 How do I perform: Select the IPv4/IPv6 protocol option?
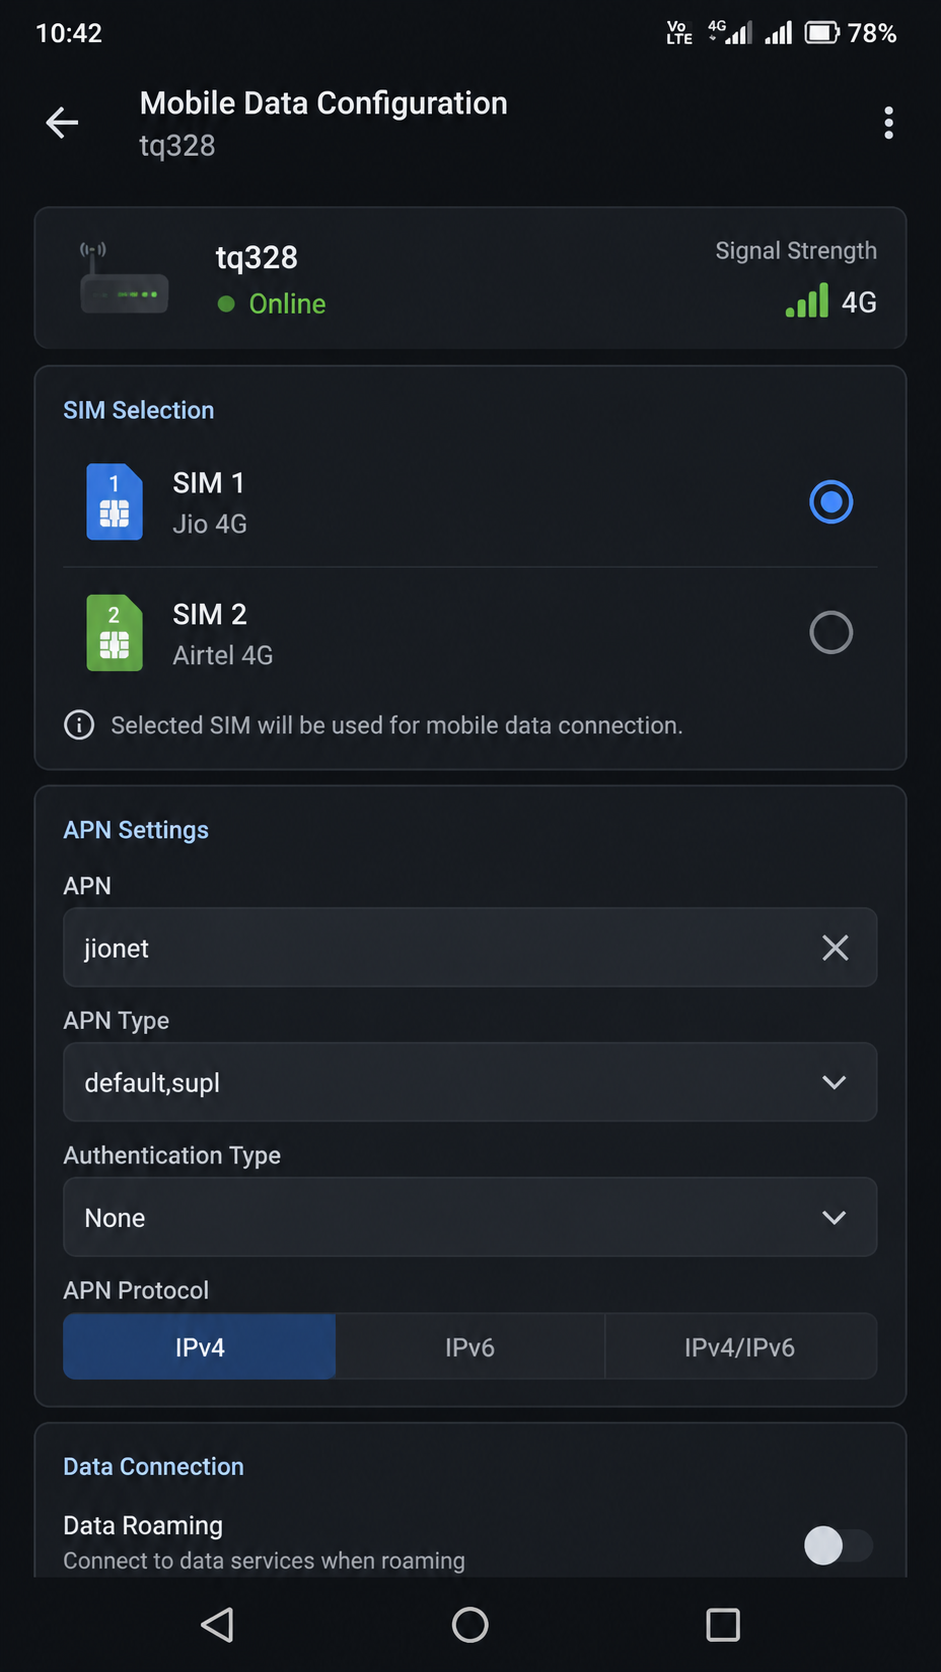(x=740, y=1348)
